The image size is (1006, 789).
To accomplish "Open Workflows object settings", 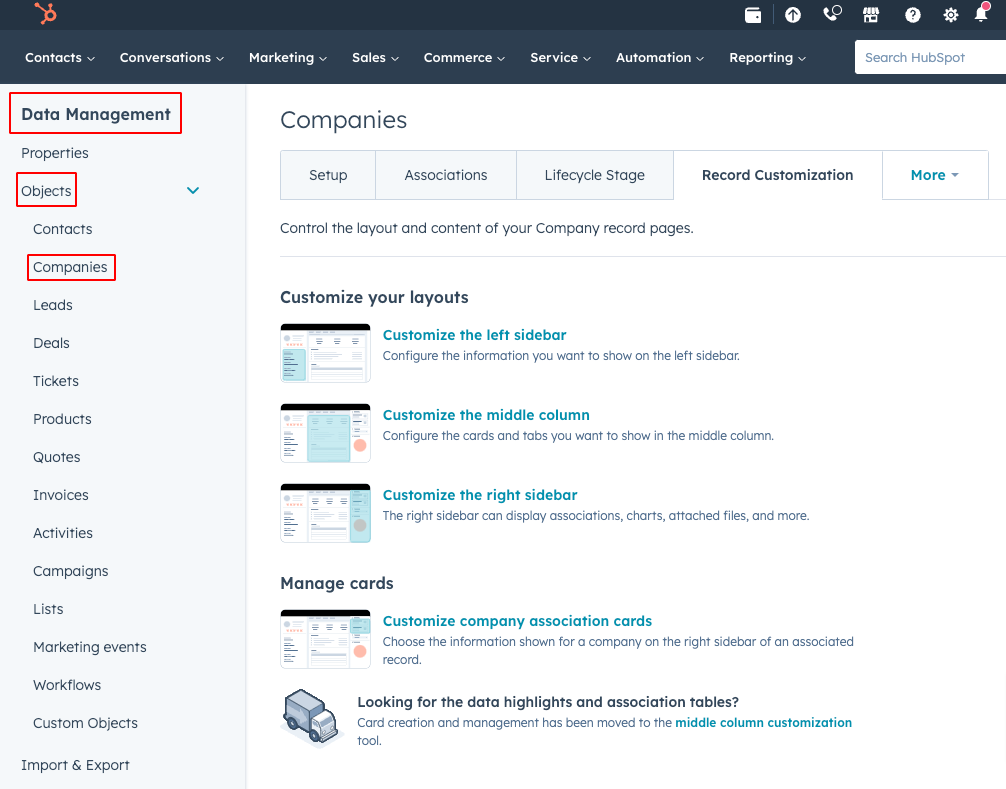I will tap(67, 685).
